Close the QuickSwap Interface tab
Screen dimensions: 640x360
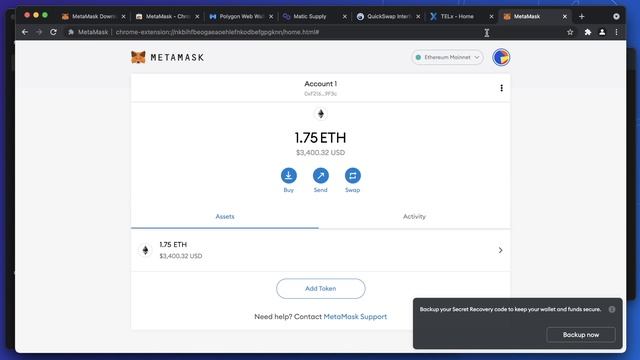click(418, 16)
